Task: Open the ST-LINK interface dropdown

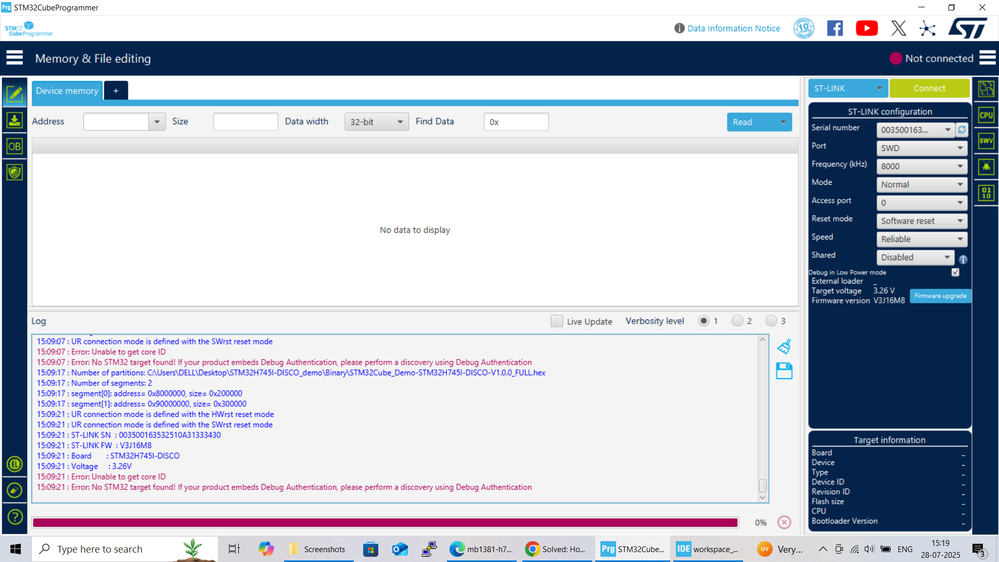Action: click(x=847, y=88)
